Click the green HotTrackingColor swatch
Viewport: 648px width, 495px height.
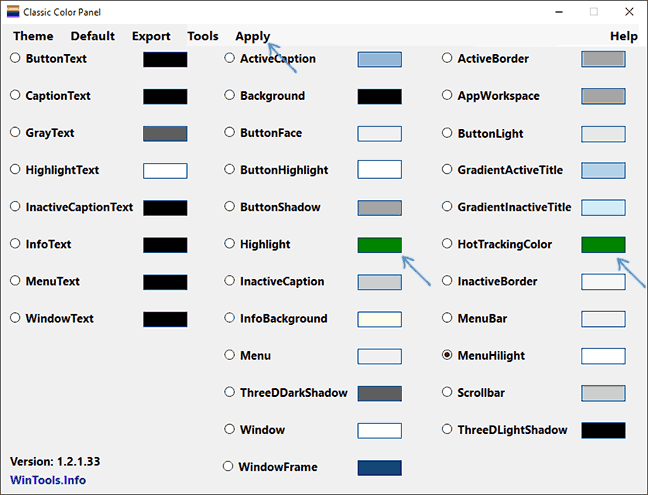click(x=603, y=245)
